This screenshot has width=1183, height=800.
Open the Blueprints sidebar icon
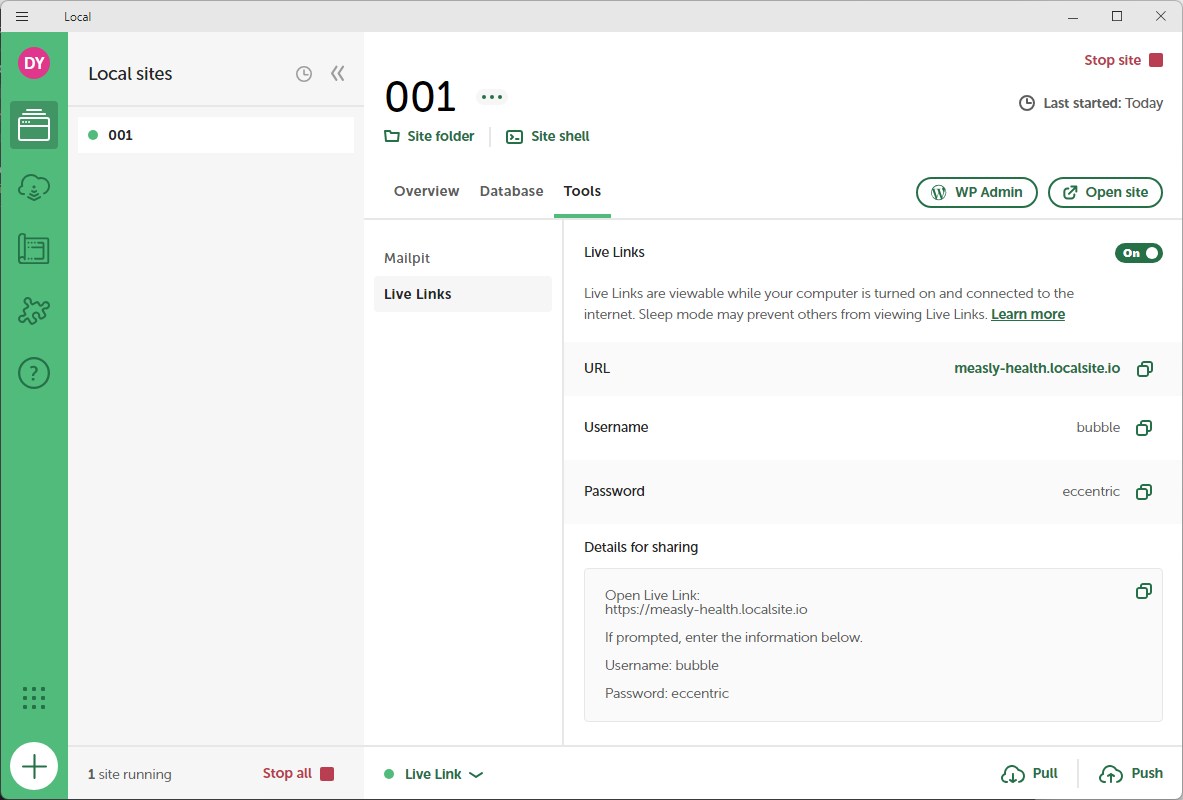pos(34,249)
